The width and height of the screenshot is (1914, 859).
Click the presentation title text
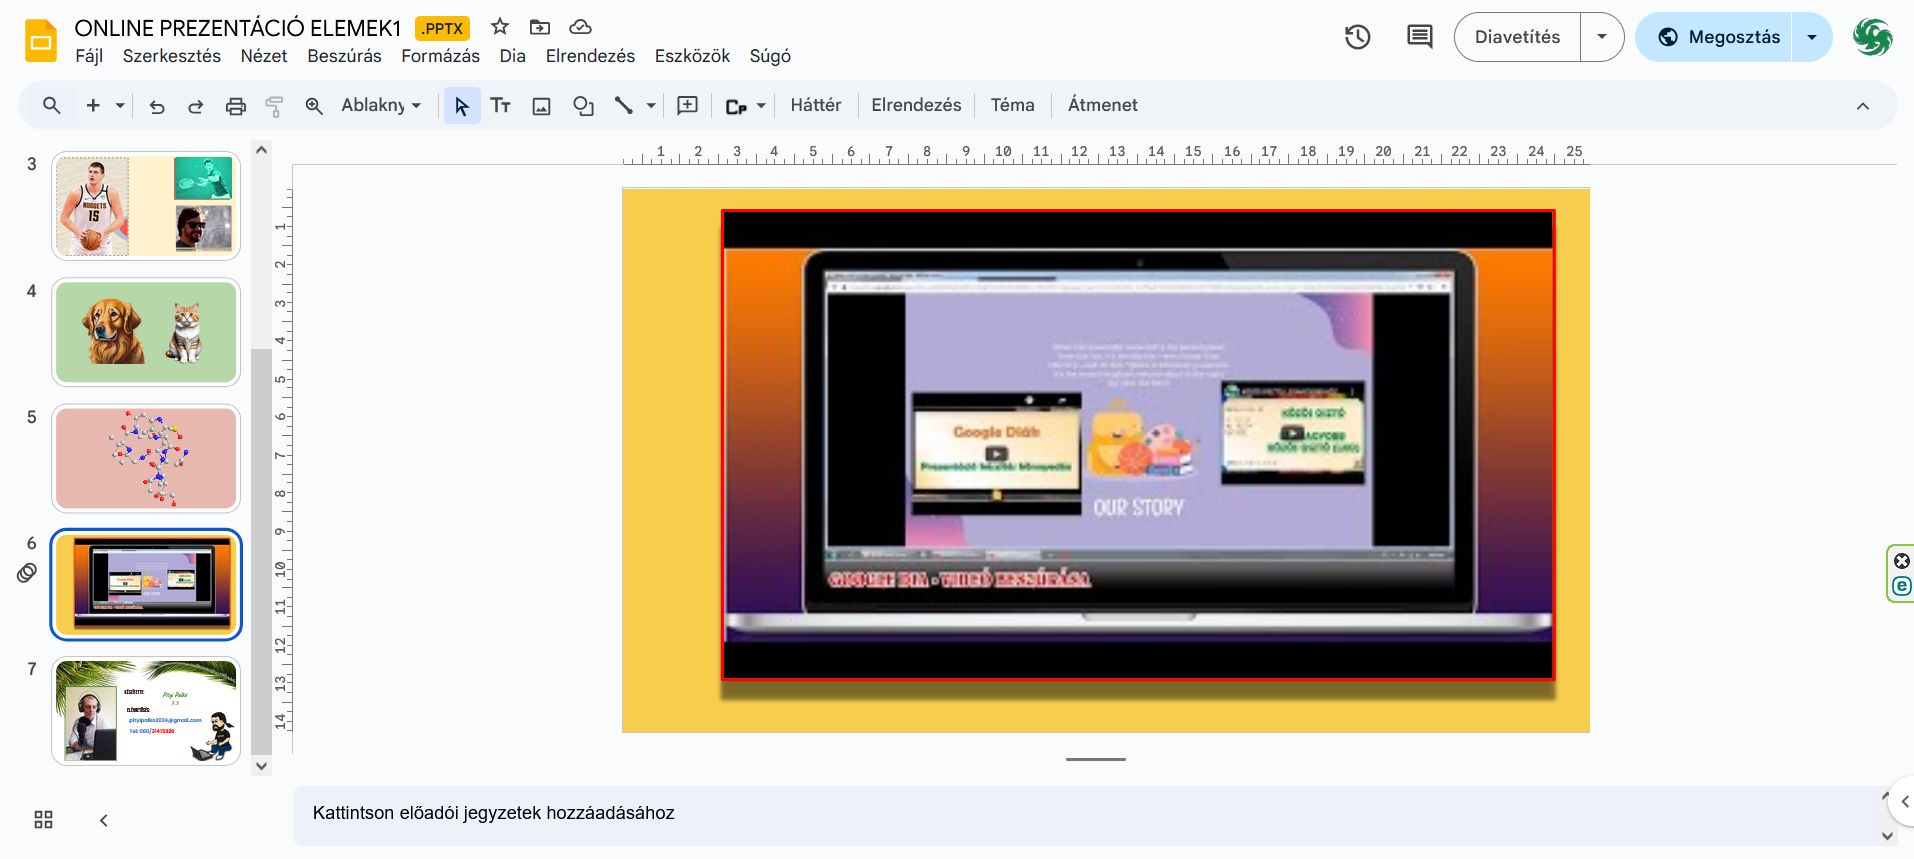pyautogui.click(x=238, y=28)
